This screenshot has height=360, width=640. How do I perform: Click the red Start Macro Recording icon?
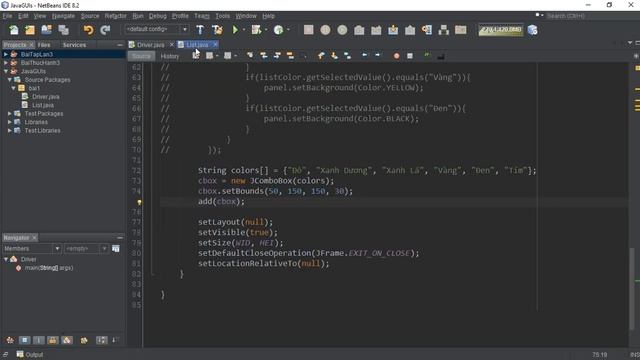tap(396, 56)
